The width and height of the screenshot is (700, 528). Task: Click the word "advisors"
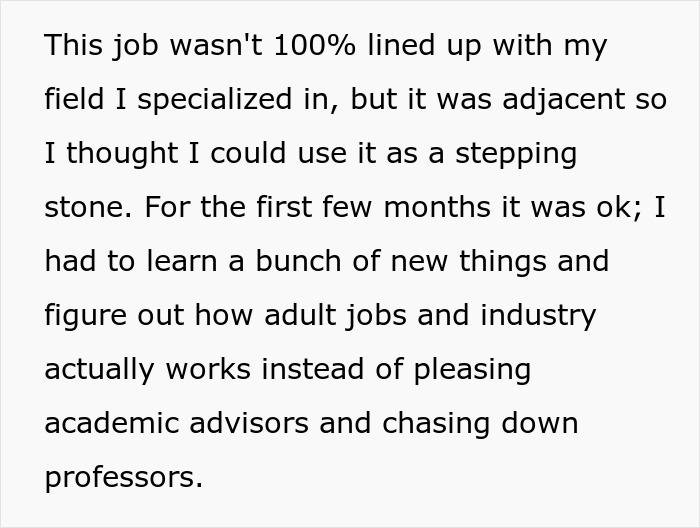click(255, 423)
